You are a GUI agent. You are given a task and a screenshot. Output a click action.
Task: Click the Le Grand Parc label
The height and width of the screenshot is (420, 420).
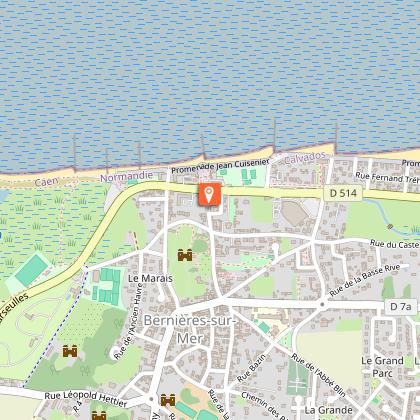point(382,367)
